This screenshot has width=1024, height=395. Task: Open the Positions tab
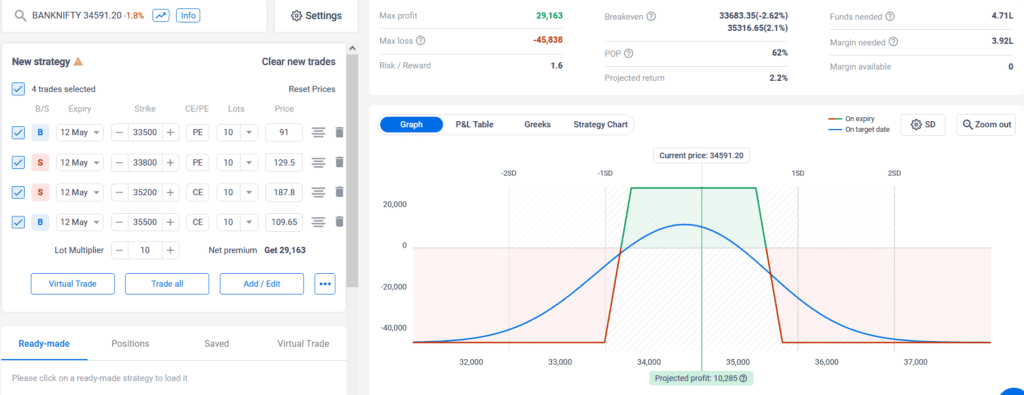coord(130,343)
